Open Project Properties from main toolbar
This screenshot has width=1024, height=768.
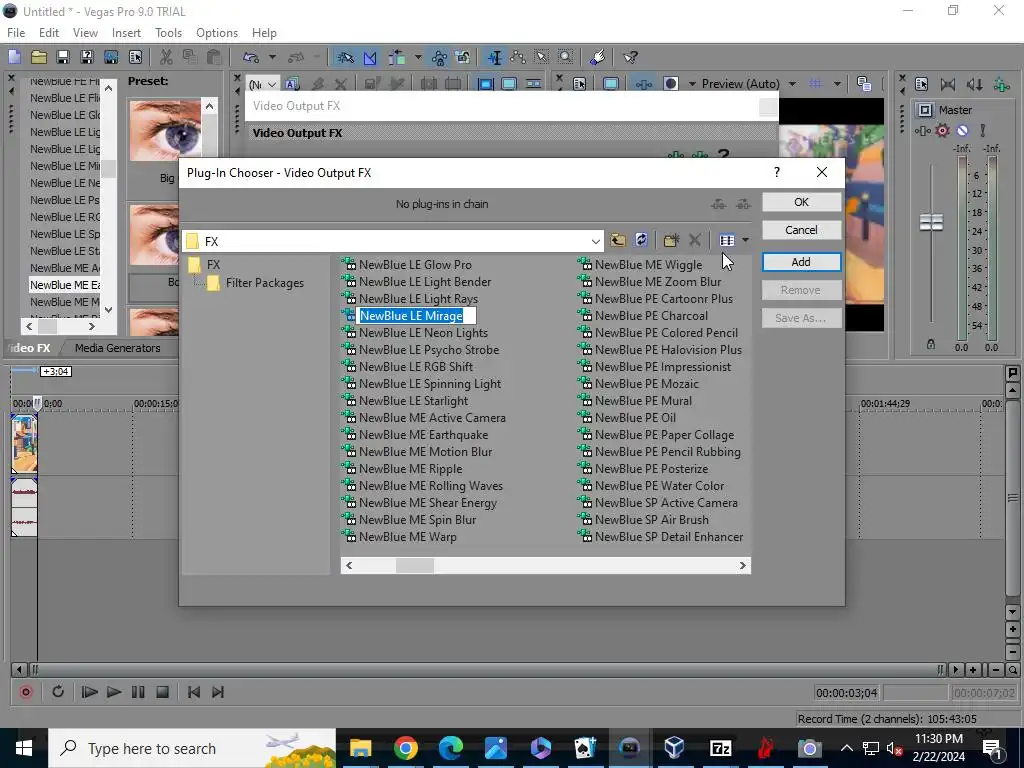135,57
